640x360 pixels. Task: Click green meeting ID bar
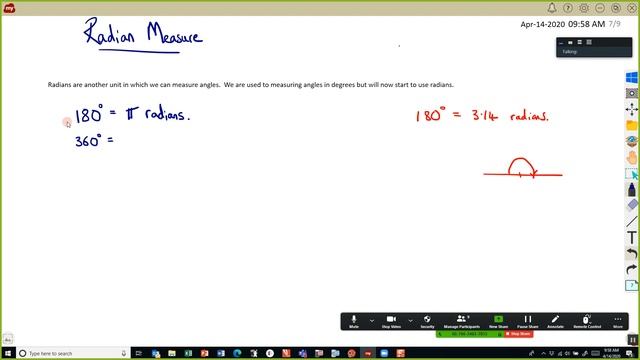[470, 334]
